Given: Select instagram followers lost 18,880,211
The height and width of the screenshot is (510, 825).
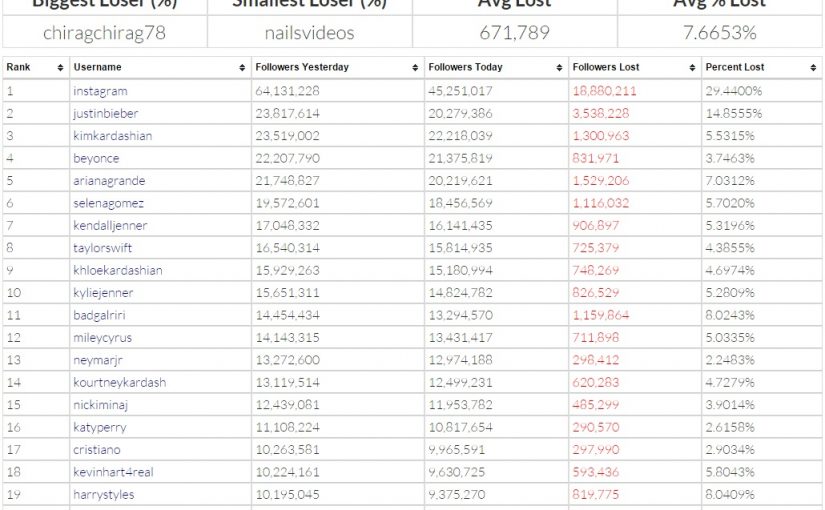Looking at the screenshot, I should [x=604, y=91].
